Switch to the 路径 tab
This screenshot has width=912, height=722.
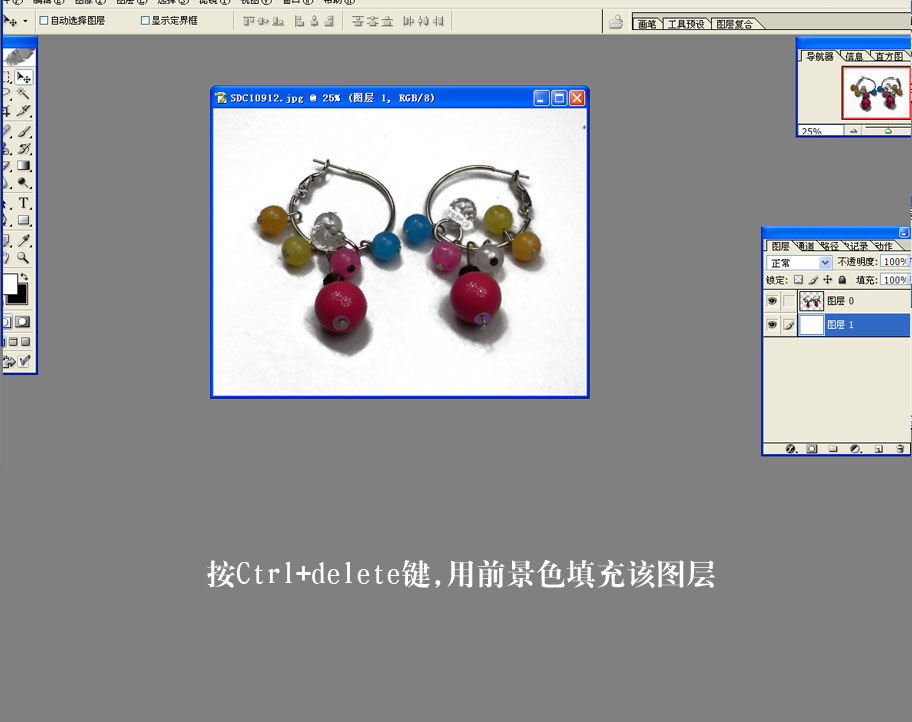point(831,246)
